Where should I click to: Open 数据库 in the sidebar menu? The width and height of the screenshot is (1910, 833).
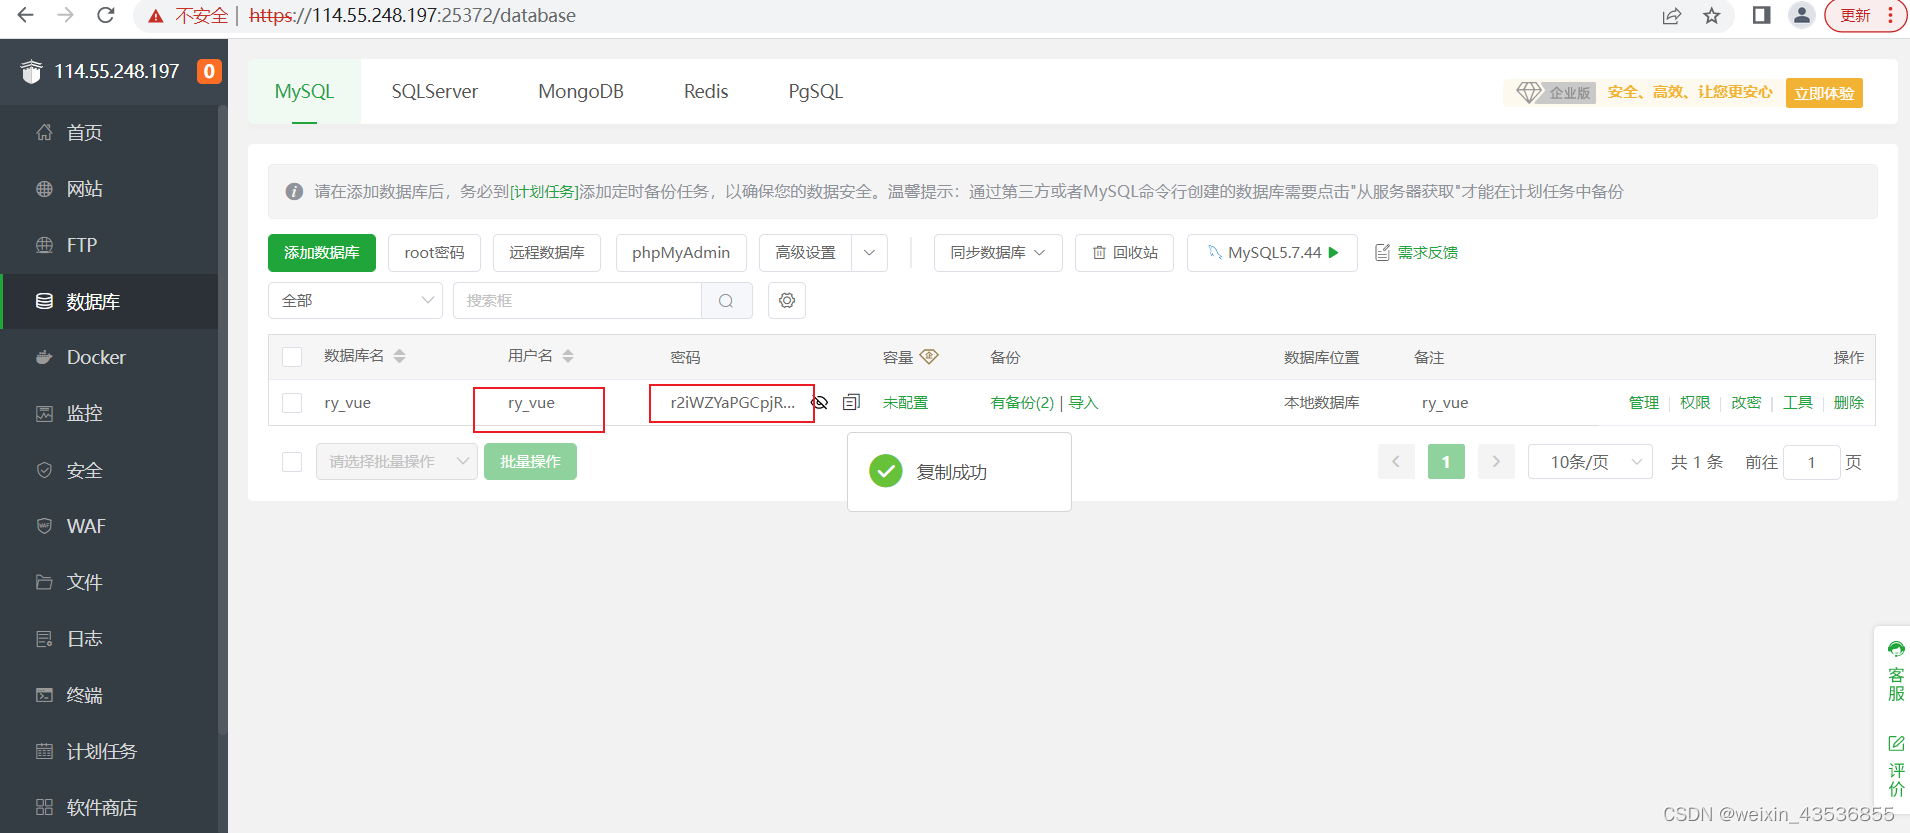point(110,301)
